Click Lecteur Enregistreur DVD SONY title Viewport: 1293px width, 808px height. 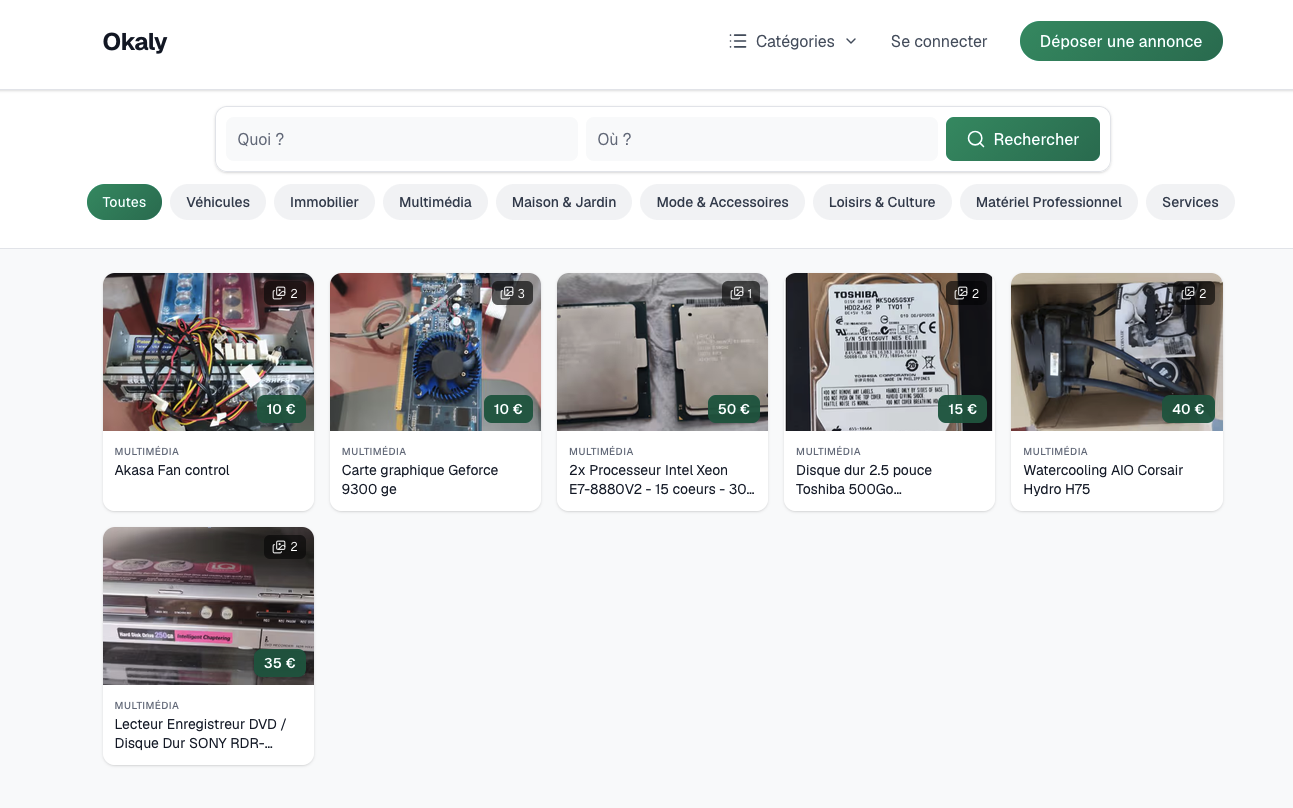tap(201, 734)
